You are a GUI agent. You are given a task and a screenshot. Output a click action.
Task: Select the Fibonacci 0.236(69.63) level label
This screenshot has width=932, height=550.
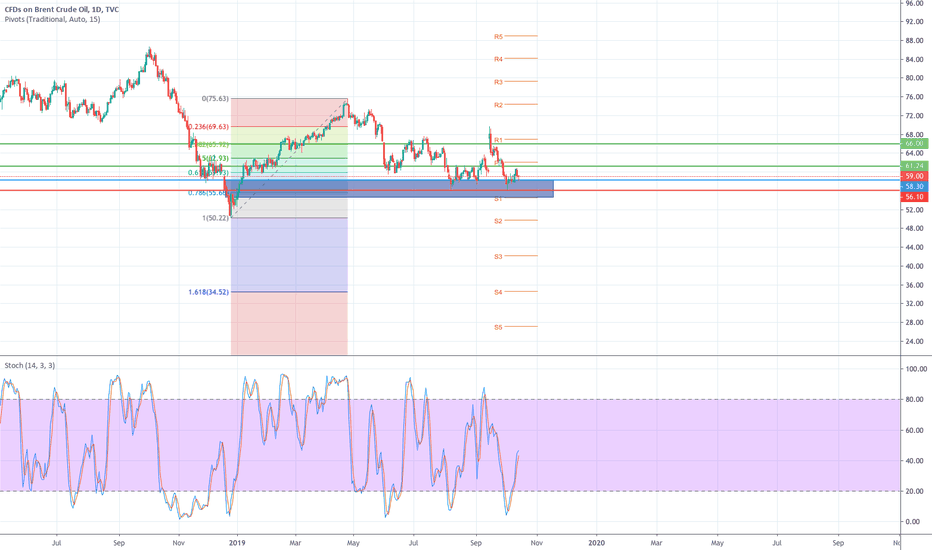(209, 127)
